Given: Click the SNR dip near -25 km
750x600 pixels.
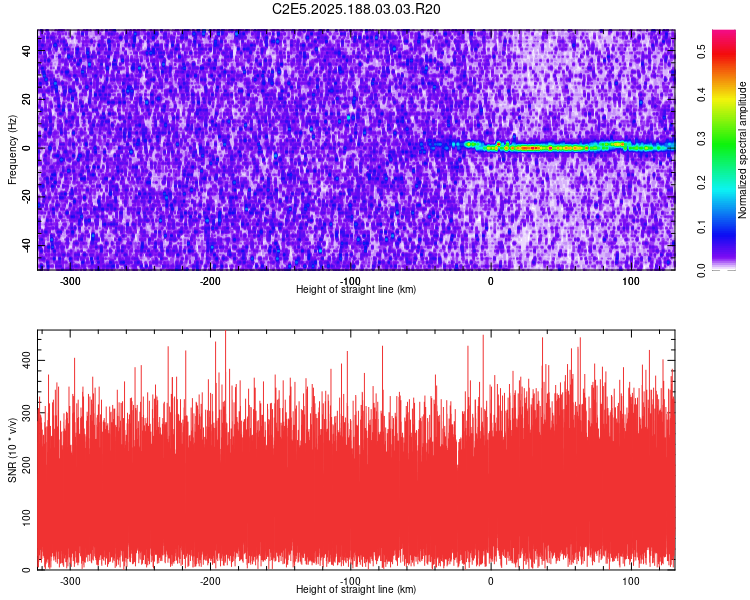Looking at the screenshot, I should click(x=457, y=438).
